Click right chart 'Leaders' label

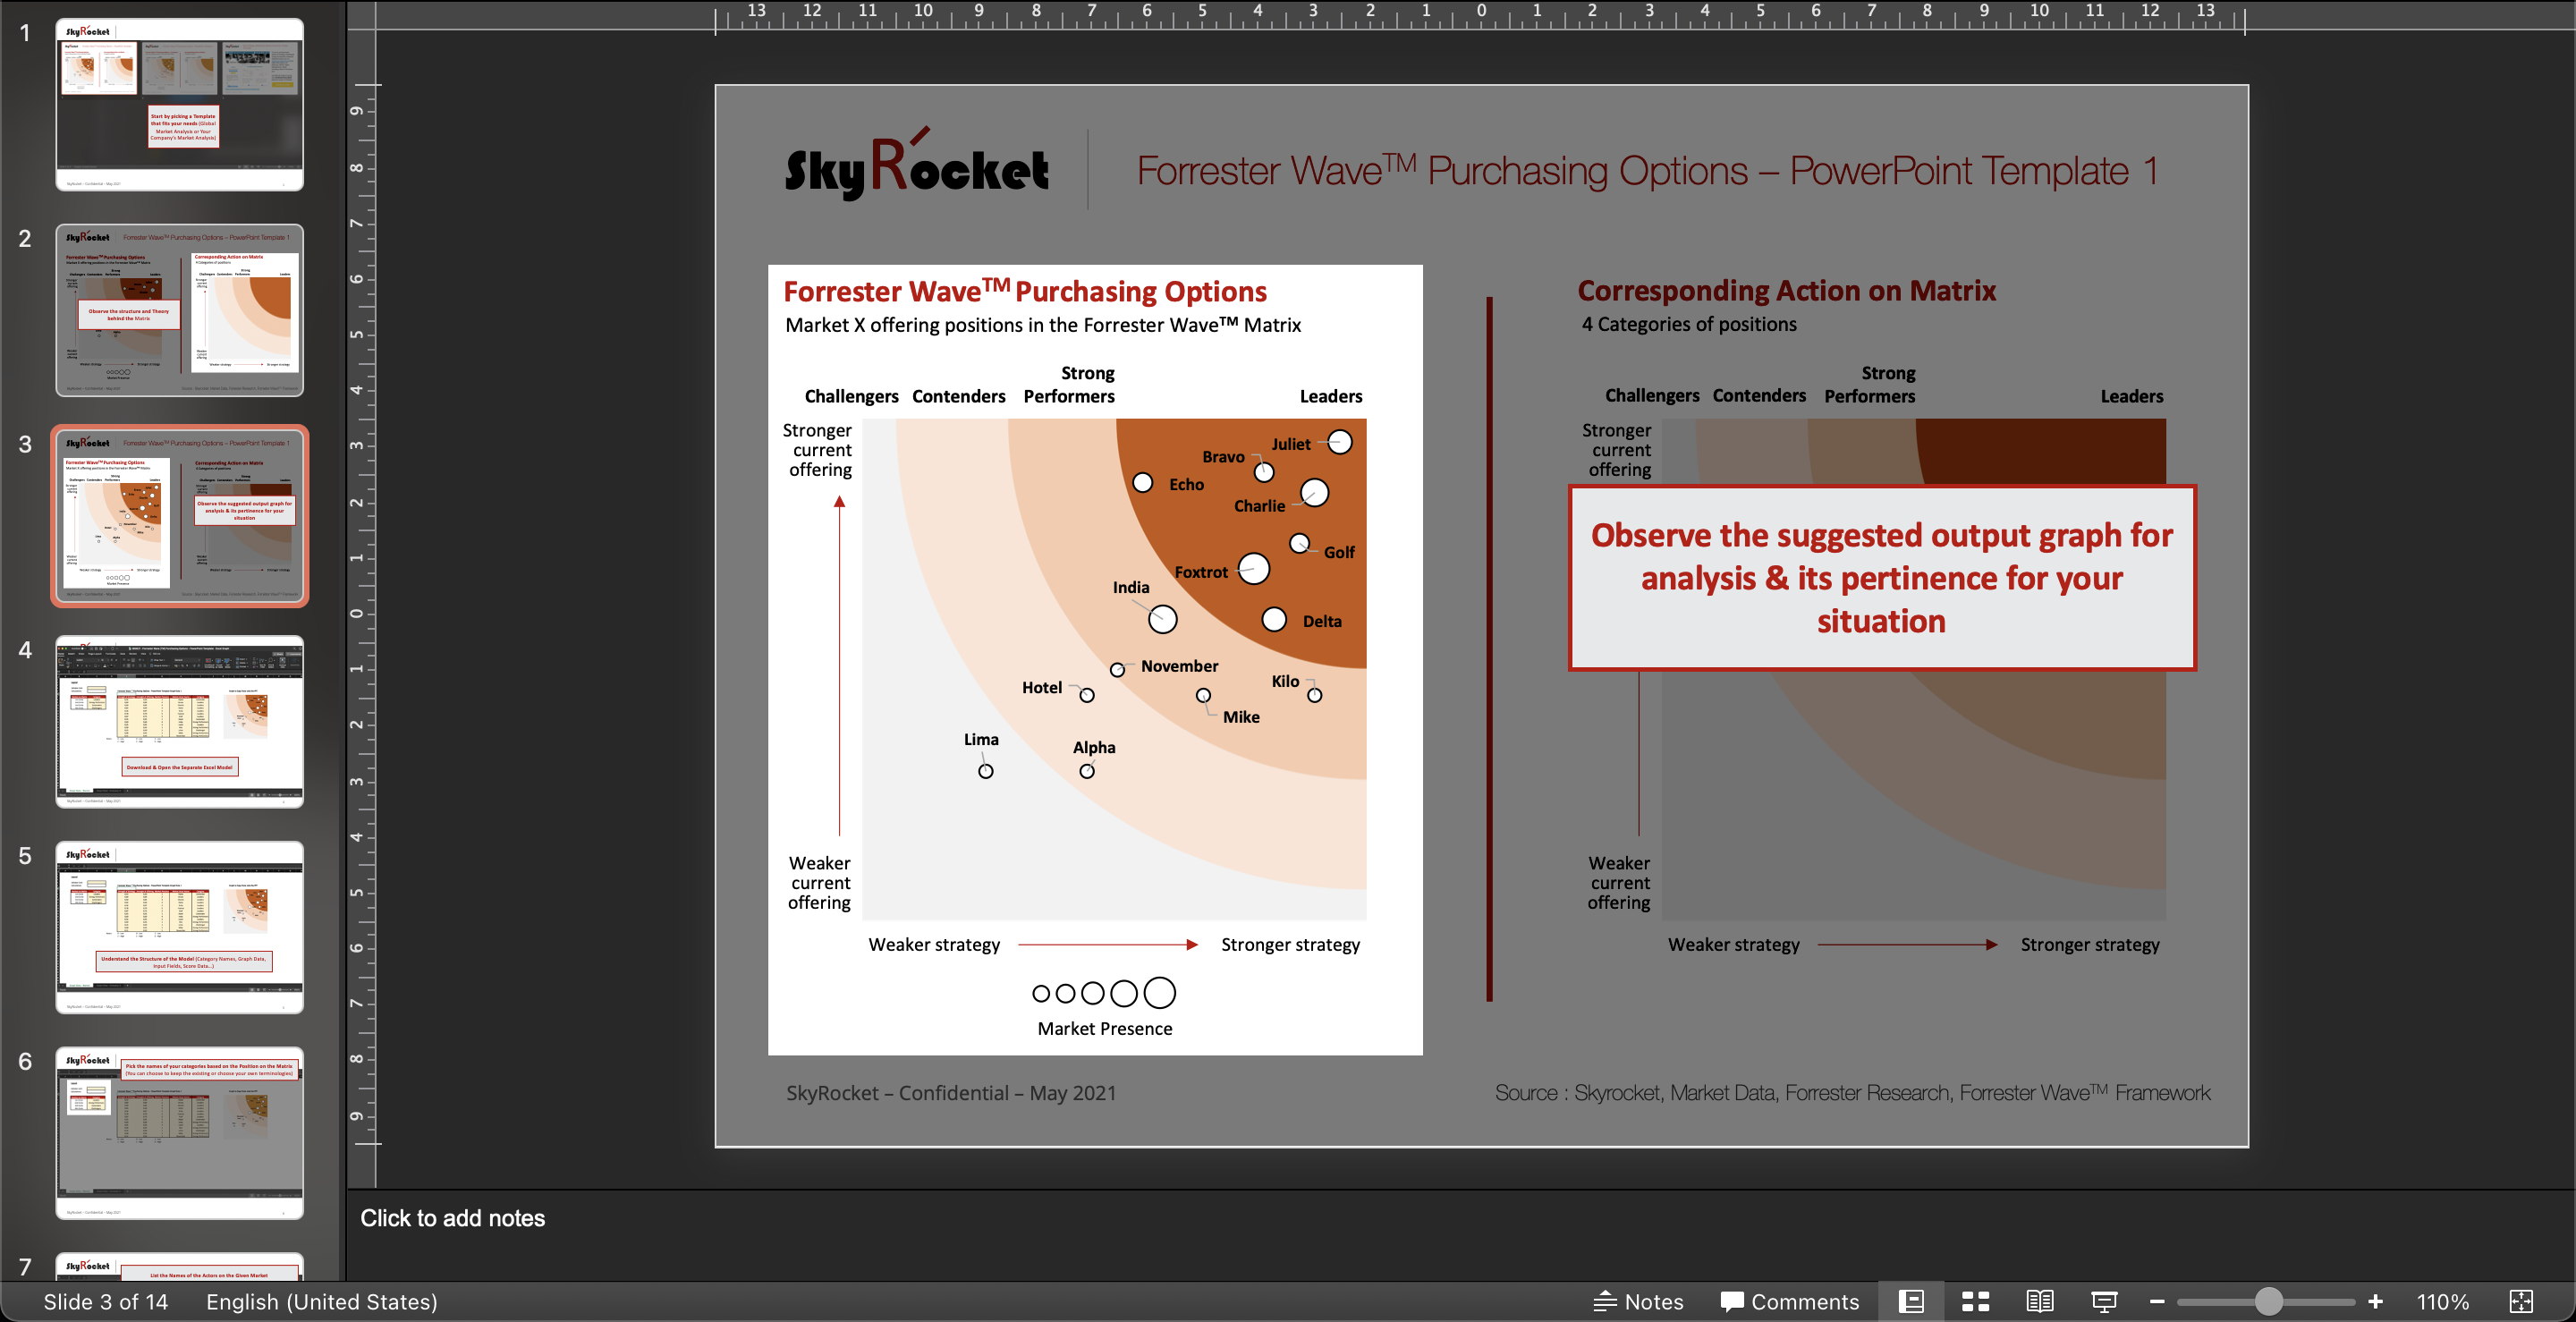[2132, 396]
